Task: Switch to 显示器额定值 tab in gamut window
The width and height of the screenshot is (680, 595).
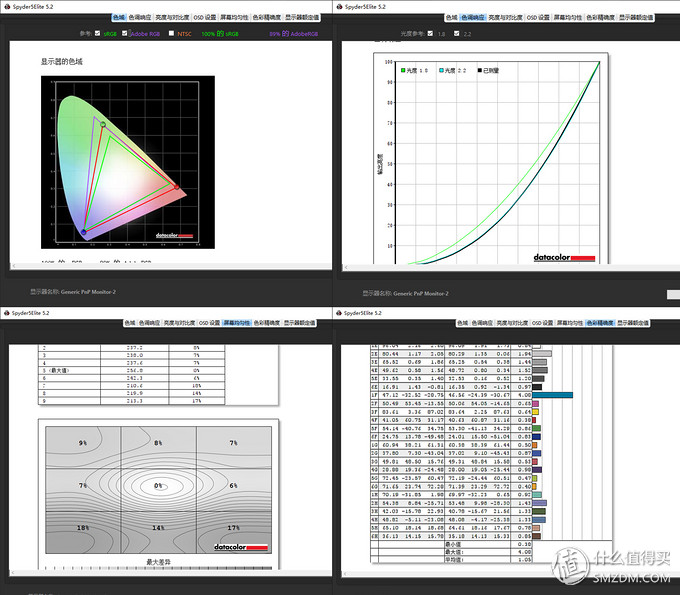Action: (302, 18)
